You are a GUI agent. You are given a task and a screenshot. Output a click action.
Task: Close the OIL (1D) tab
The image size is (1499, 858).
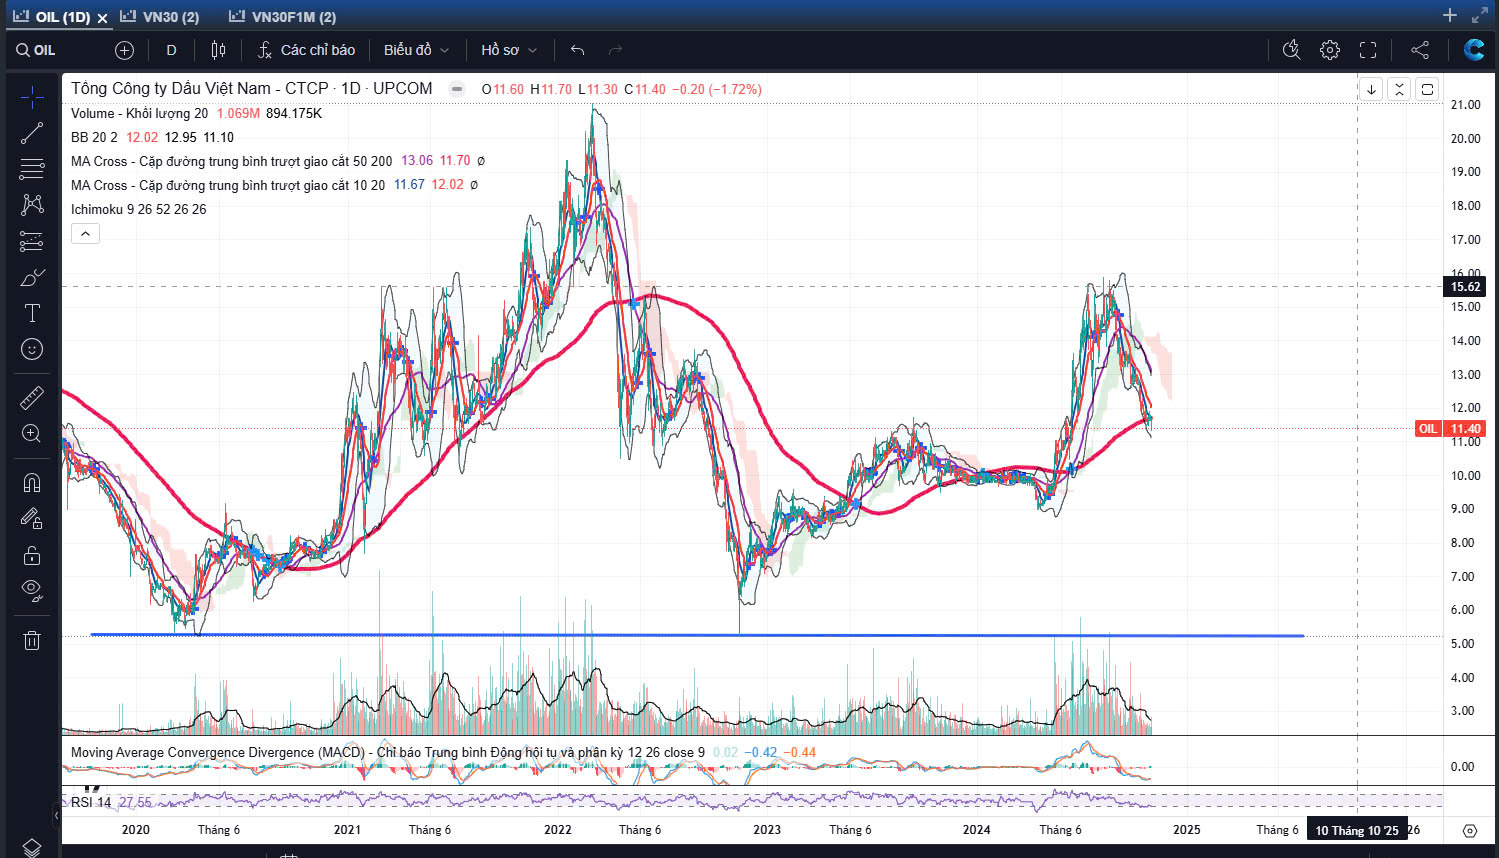pyautogui.click(x=102, y=18)
